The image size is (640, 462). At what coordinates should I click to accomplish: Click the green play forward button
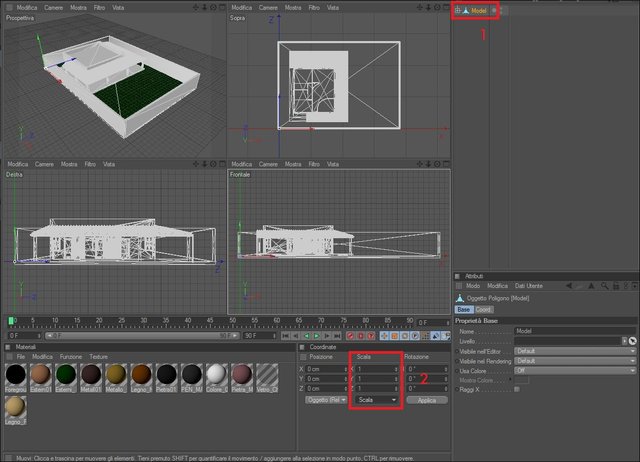point(316,335)
